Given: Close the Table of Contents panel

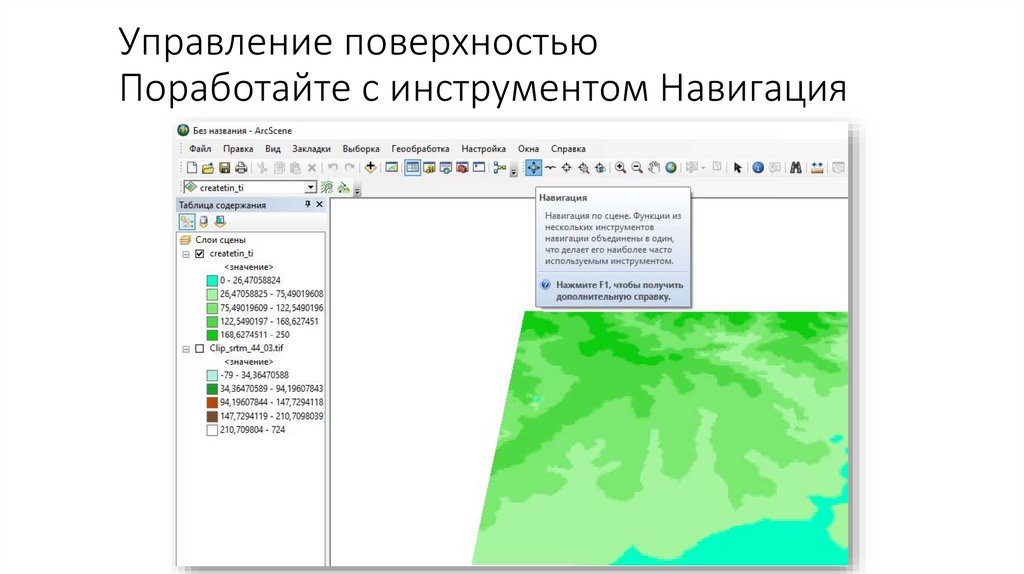Looking at the screenshot, I should pos(319,204).
